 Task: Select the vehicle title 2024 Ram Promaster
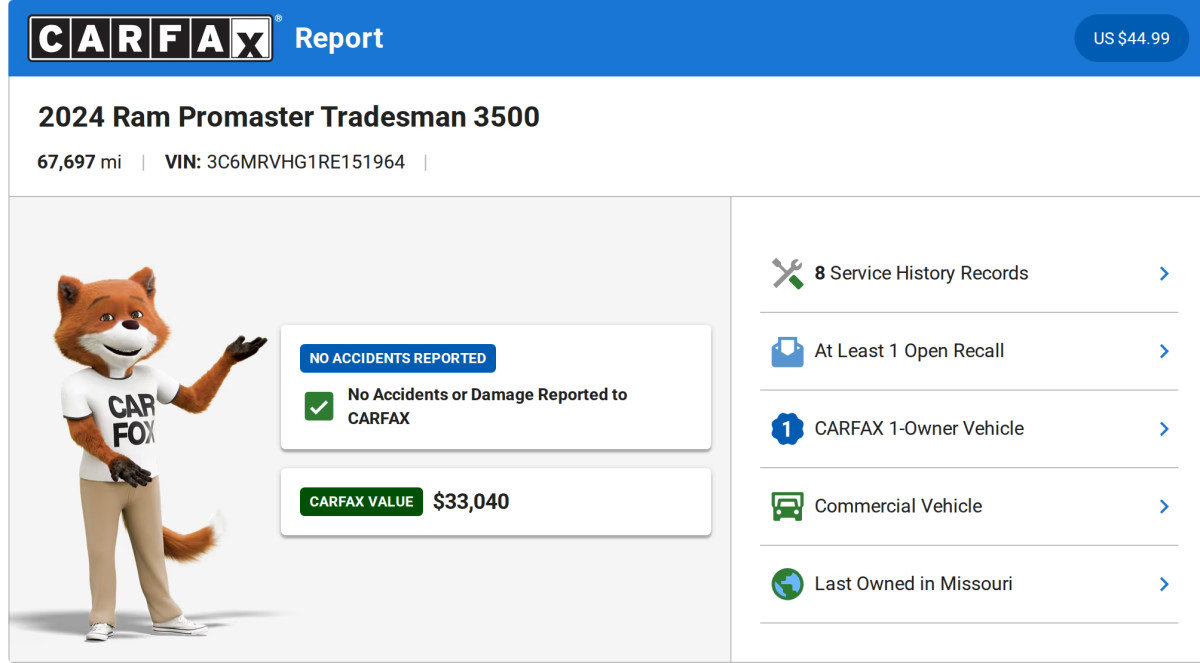289,117
